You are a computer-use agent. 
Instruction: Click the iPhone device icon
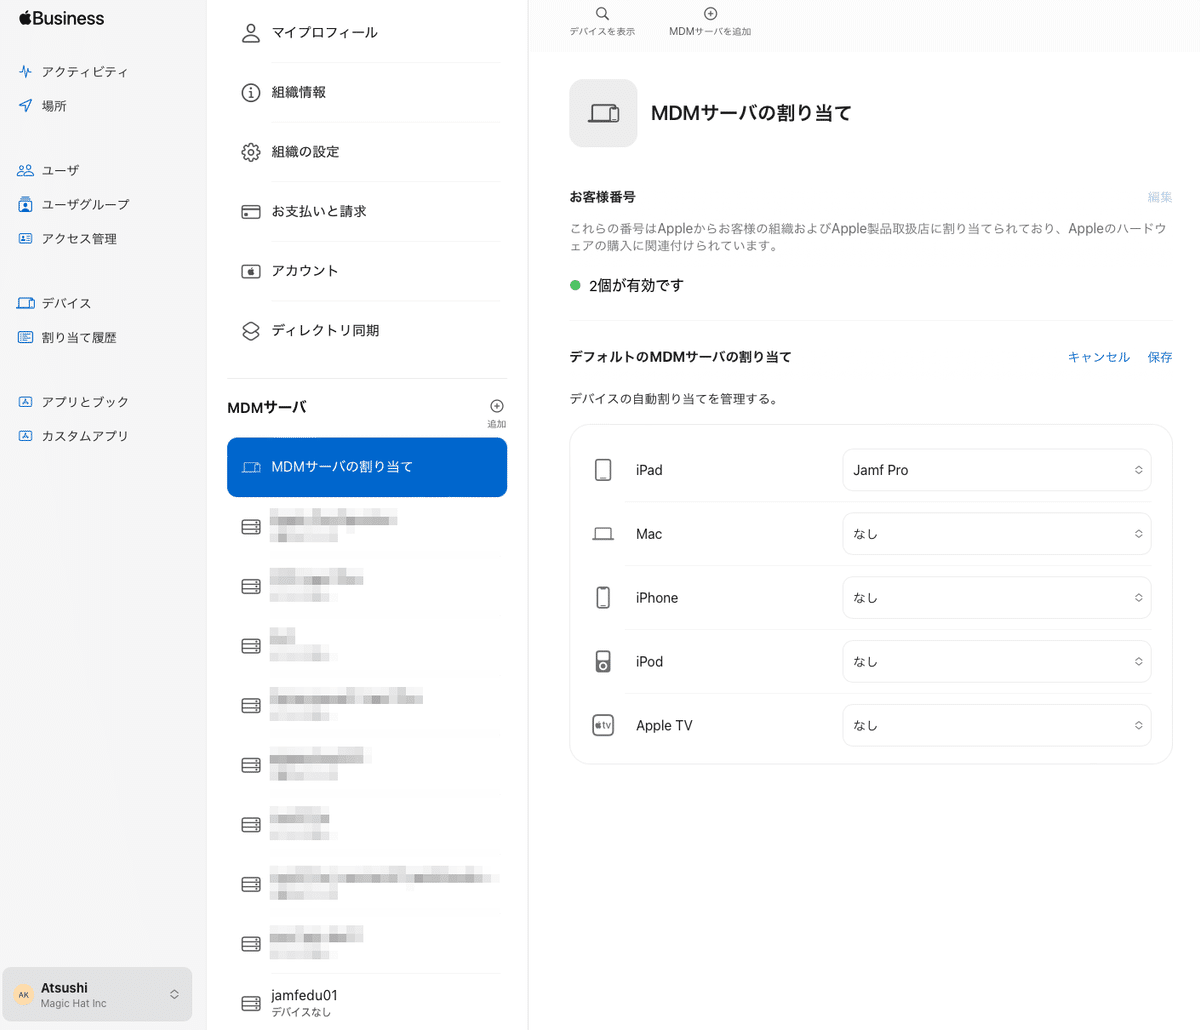[x=603, y=598]
